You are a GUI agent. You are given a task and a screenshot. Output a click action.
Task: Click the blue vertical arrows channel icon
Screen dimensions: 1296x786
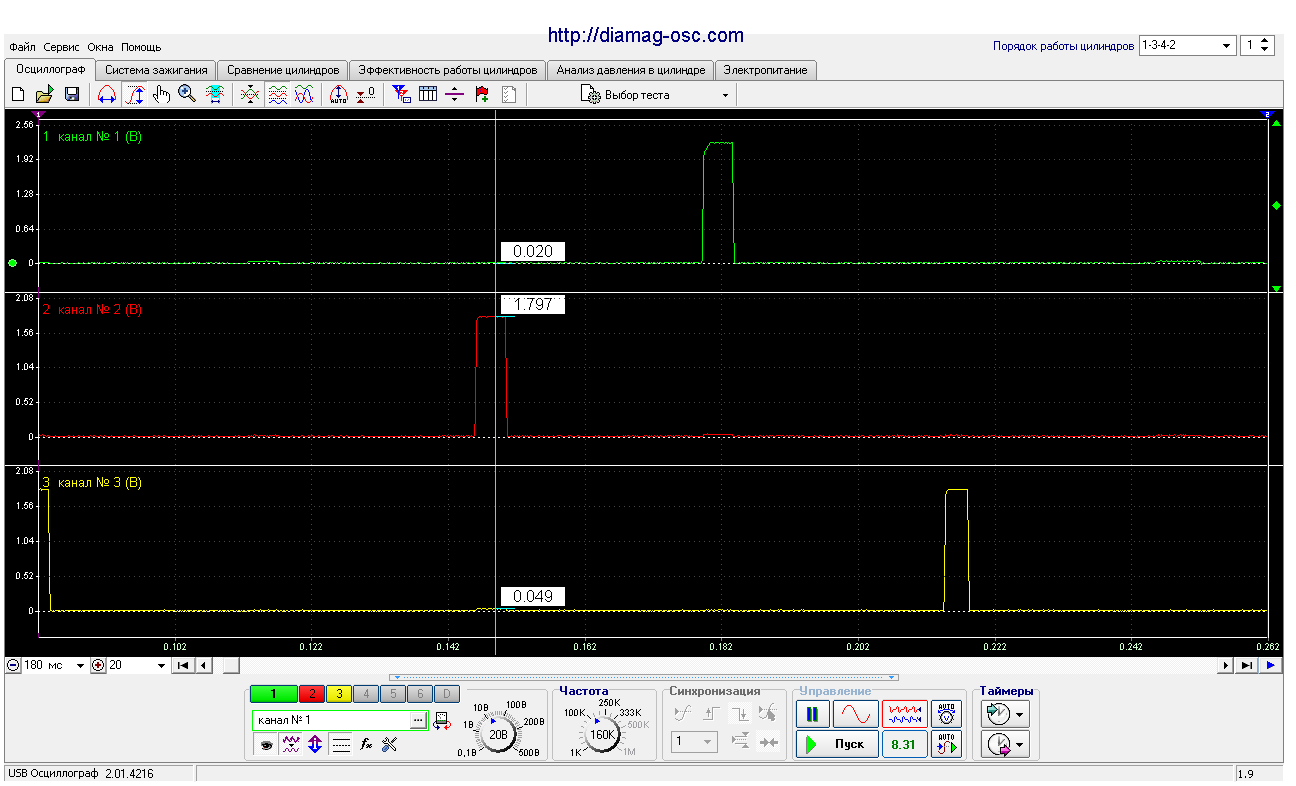tap(315, 744)
